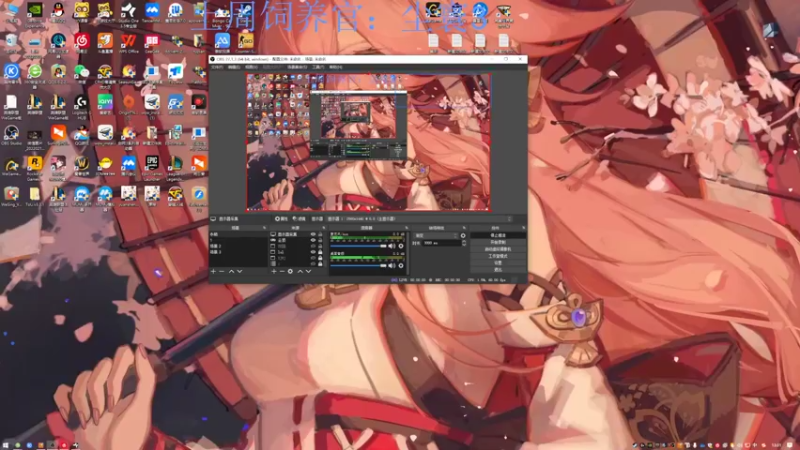Click Properties (属性) in the source toolbar
This screenshot has width=800, height=450.
(x=282, y=219)
